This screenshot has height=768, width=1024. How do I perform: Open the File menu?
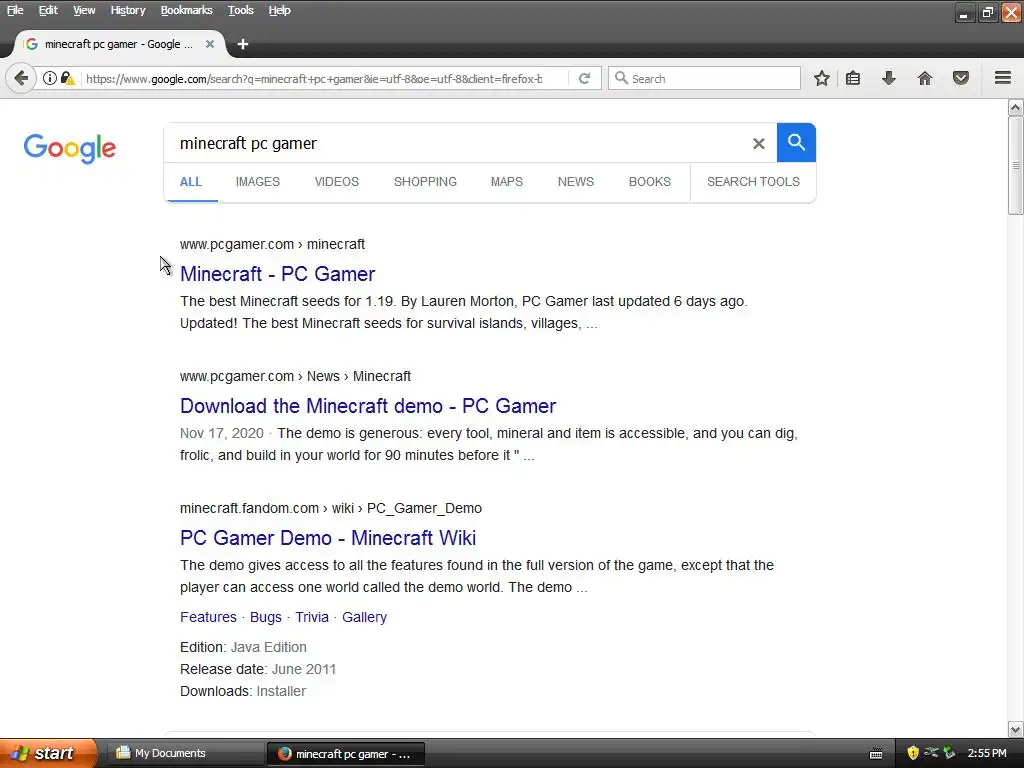(x=15, y=10)
